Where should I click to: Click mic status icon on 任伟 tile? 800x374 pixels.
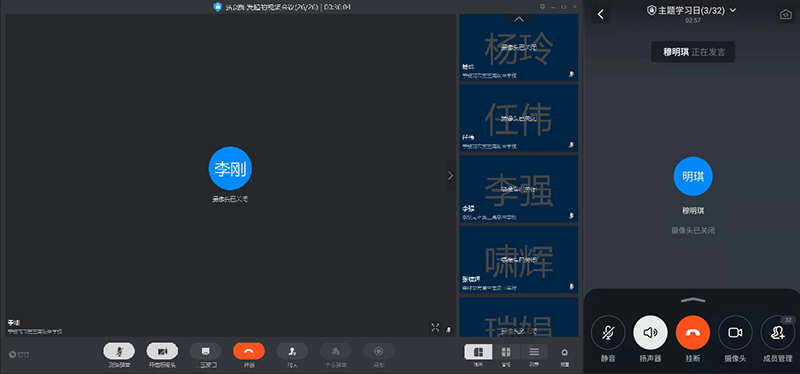[571, 145]
